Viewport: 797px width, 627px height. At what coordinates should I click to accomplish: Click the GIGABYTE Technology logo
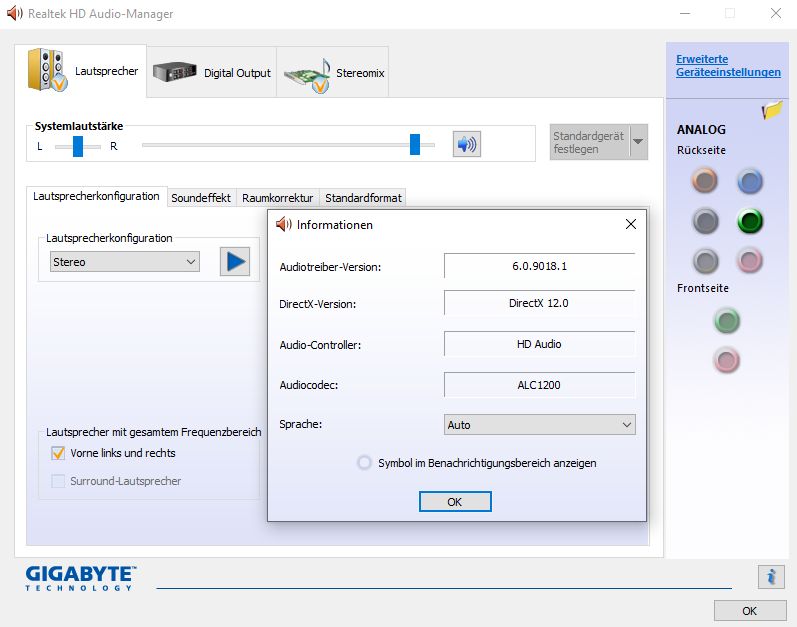click(81, 578)
